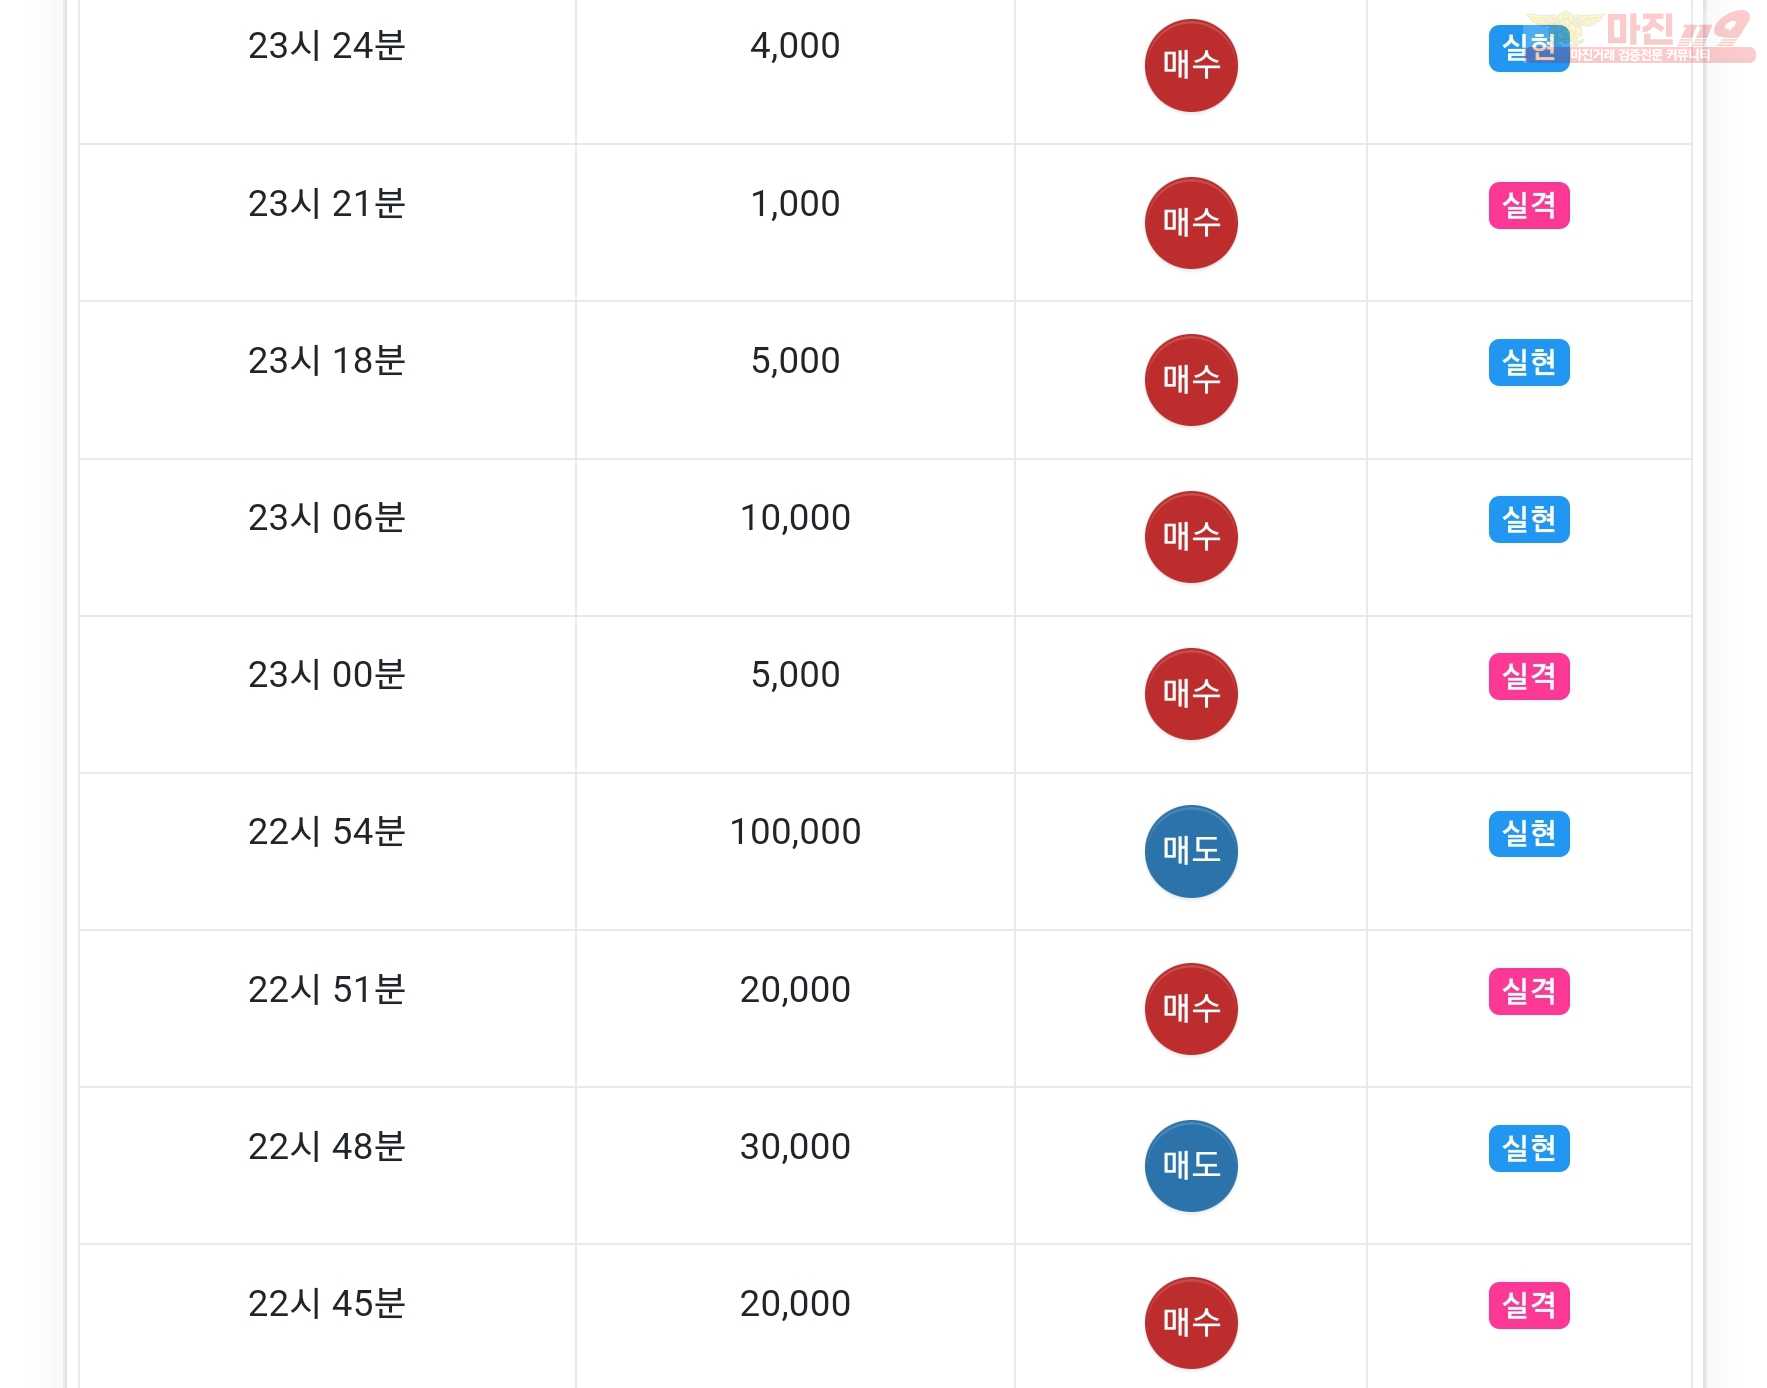Click the 매수 circle in the 23시 18분 row

(1190, 380)
